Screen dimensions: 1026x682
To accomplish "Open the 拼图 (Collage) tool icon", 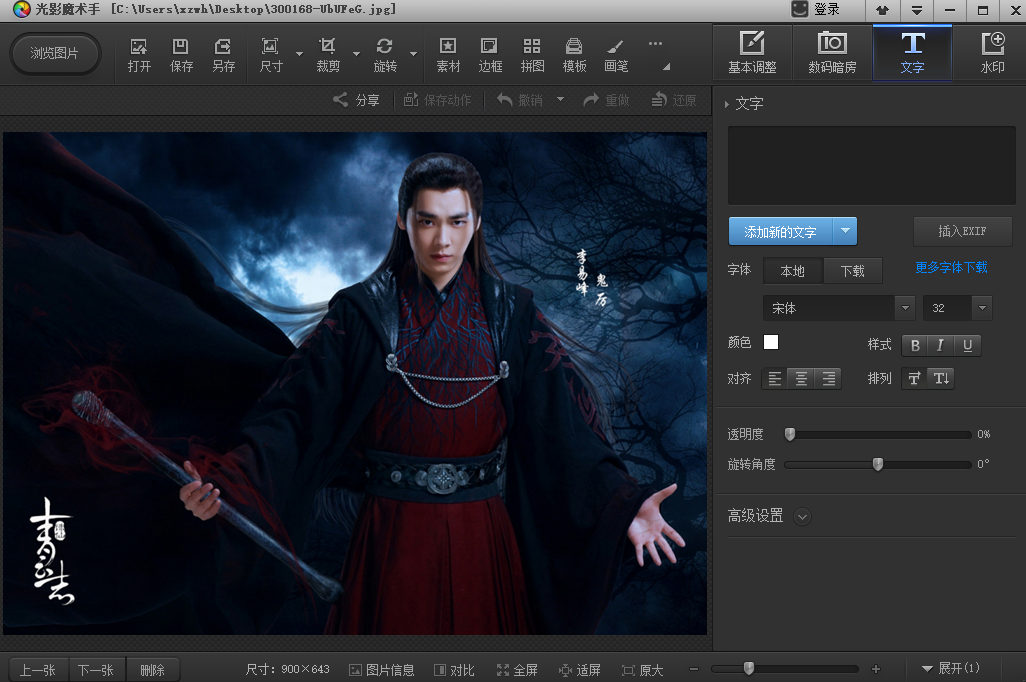I will coord(532,54).
